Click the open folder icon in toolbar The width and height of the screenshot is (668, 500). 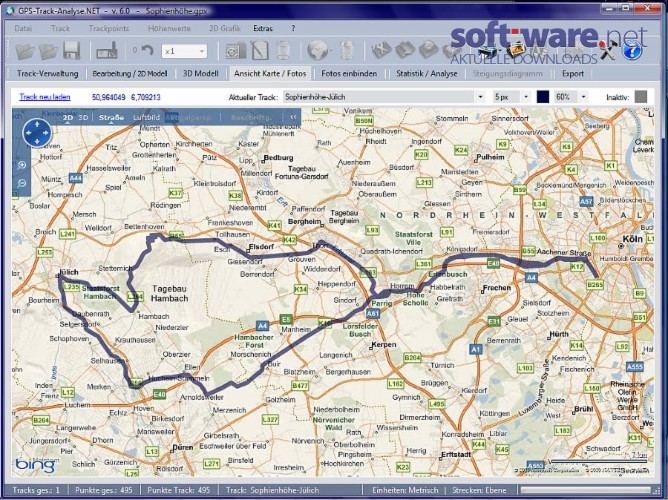click(25, 51)
